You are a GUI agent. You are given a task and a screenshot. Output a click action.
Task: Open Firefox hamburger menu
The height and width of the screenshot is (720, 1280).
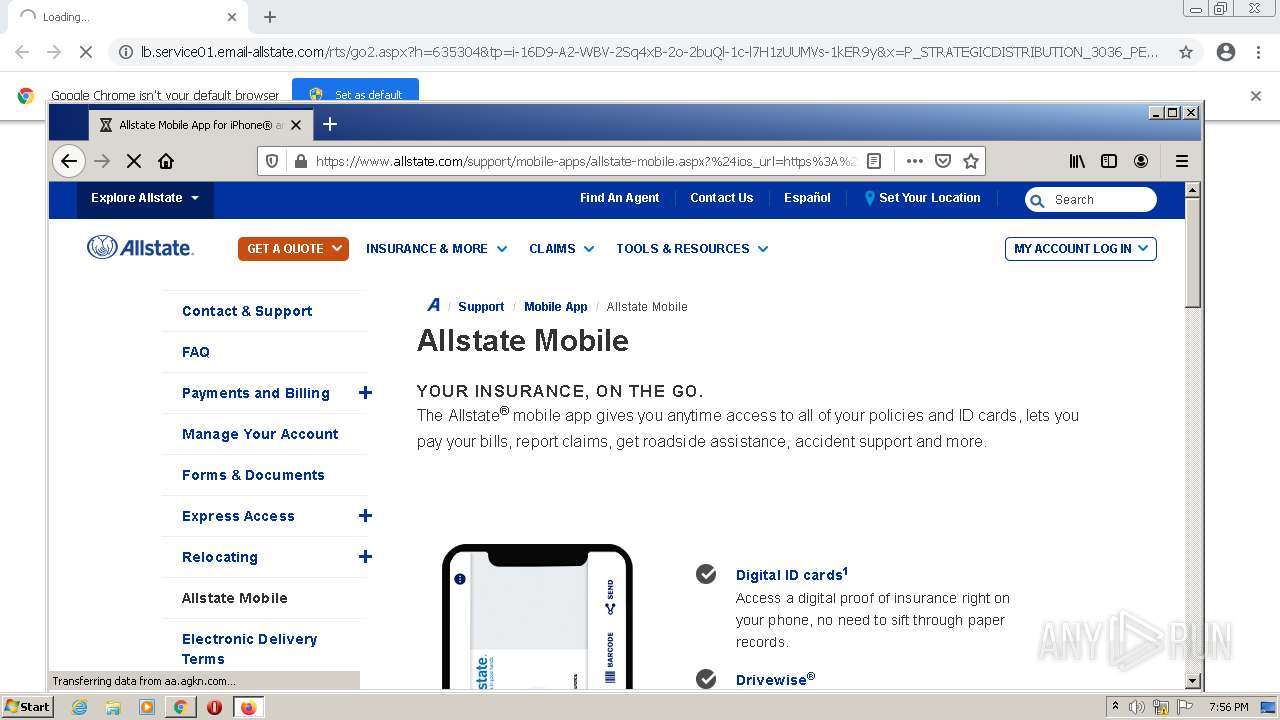click(x=1181, y=161)
